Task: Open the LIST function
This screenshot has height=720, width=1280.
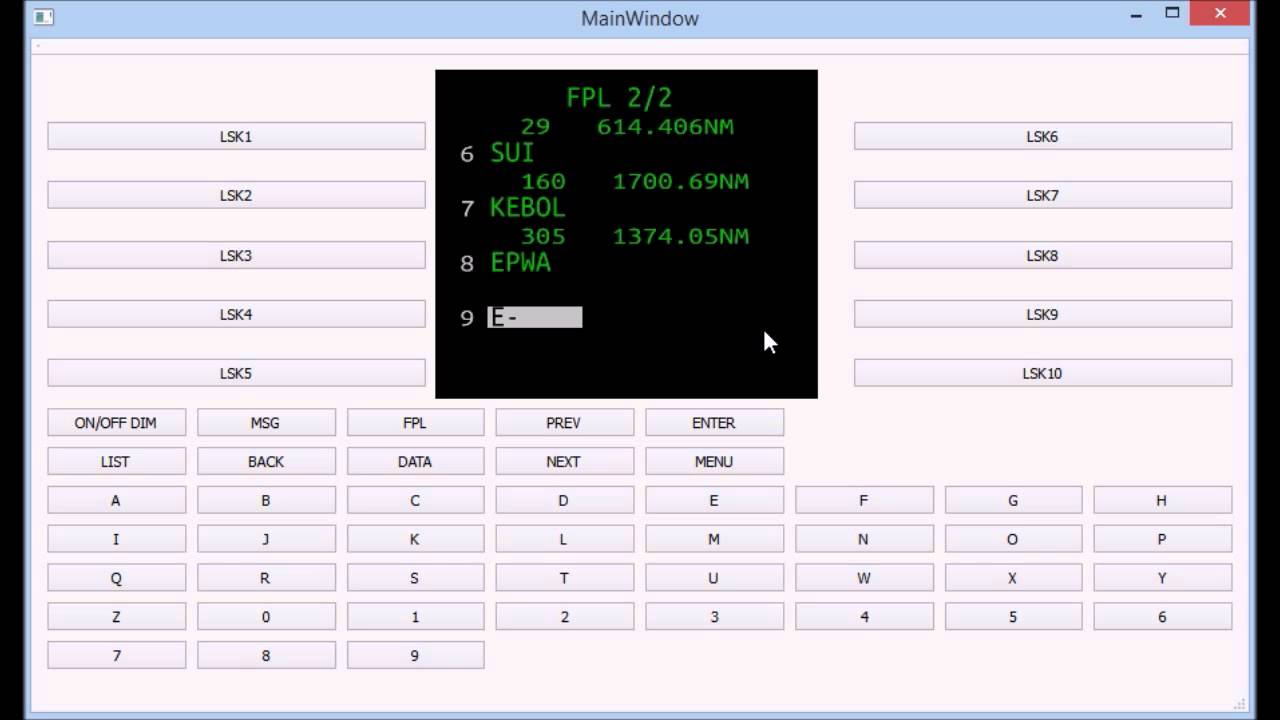Action: point(116,461)
